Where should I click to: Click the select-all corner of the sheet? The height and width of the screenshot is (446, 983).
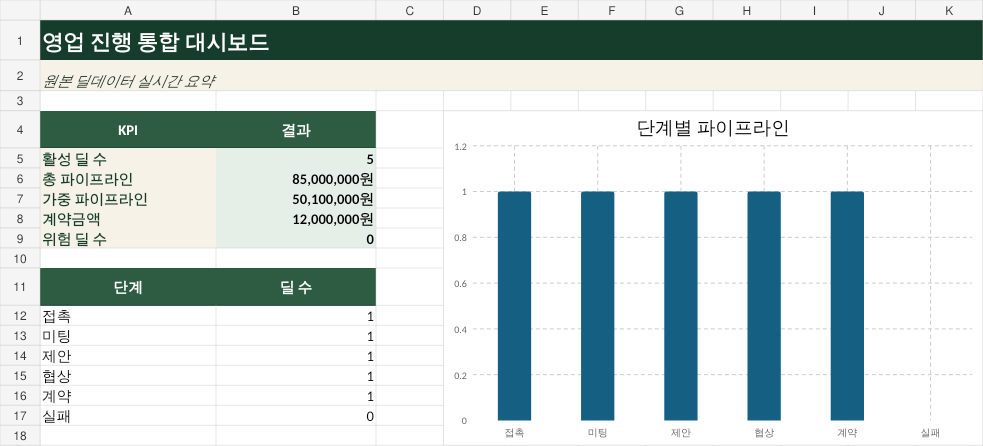click(20, 10)
